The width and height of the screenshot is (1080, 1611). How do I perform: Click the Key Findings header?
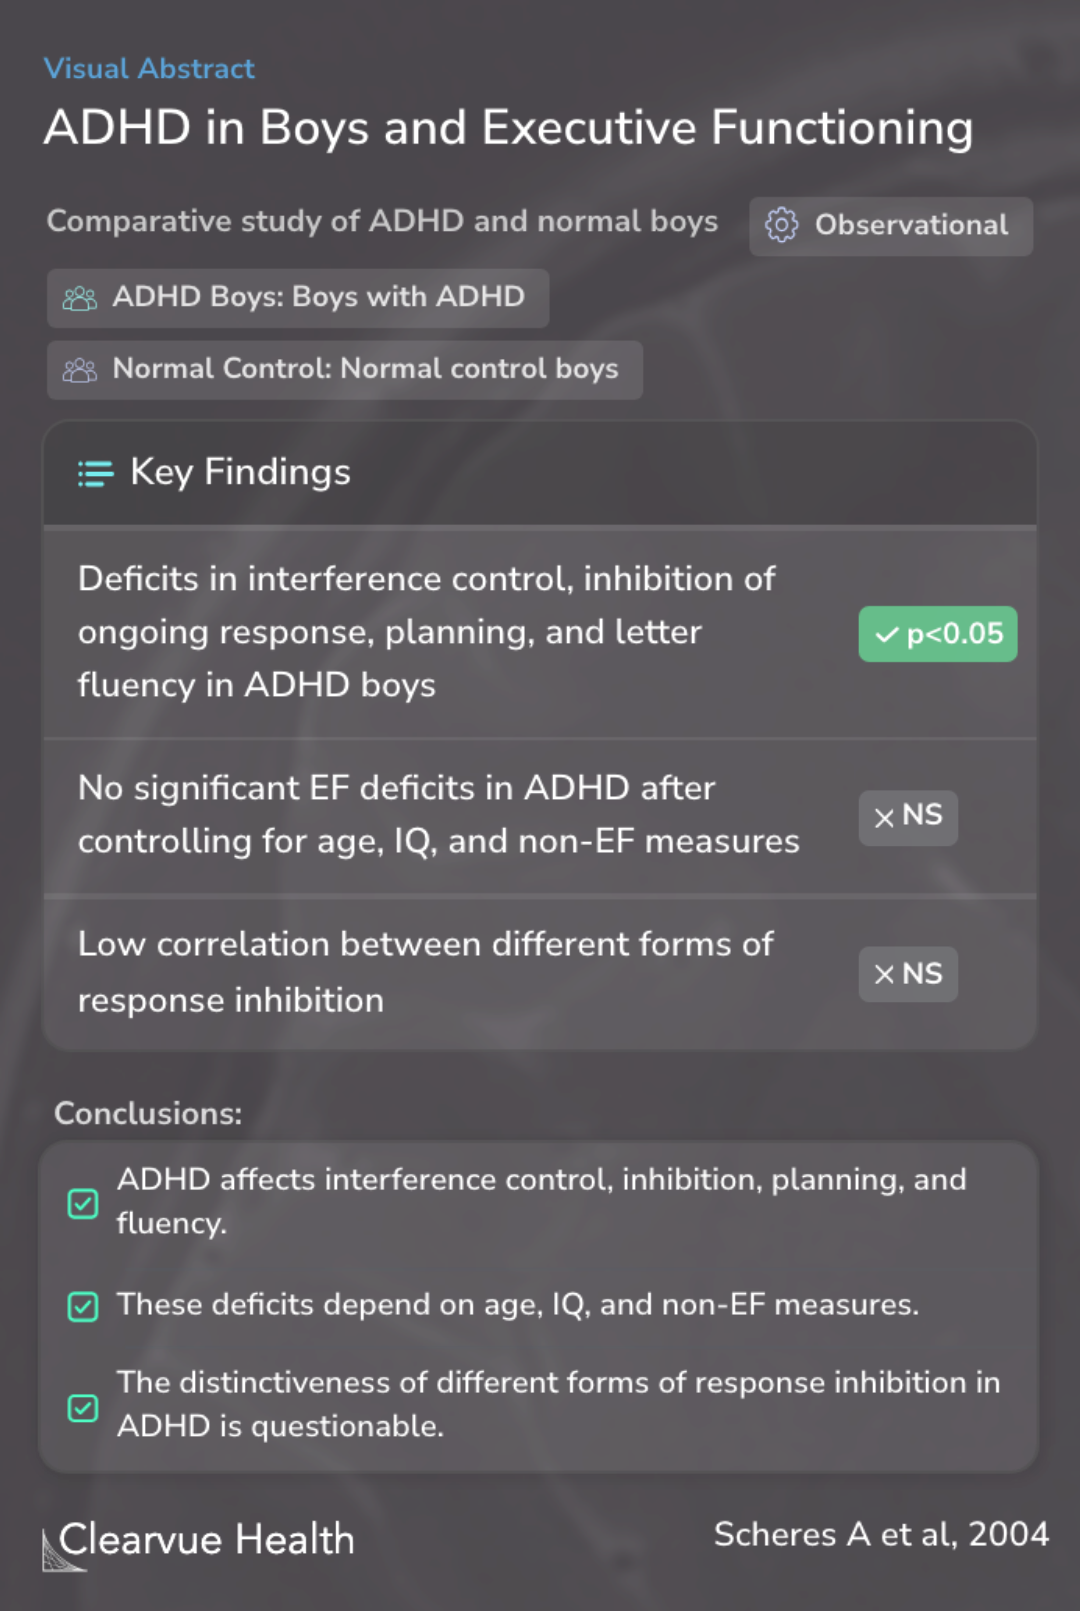(x=240, y=472)
